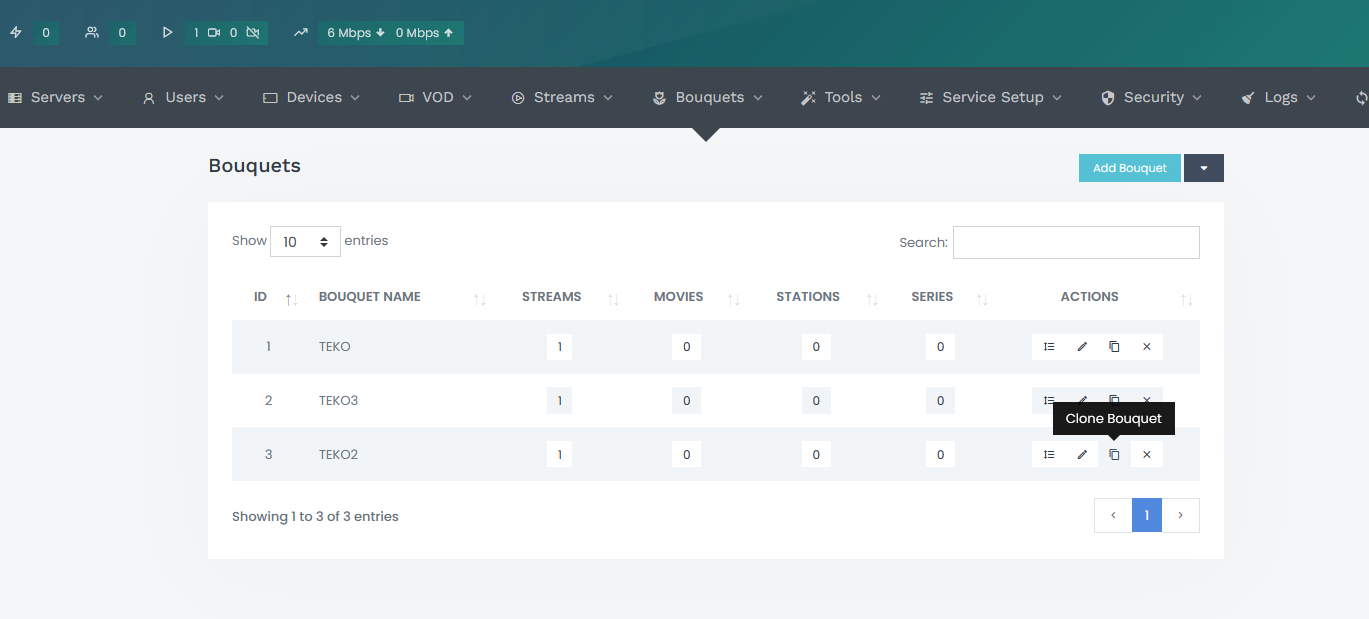This screenshot has width=1369, height=619.
Task: Delete the TEKO2 bouquet
Action: pyautogui.click(x=1146, y=455)
